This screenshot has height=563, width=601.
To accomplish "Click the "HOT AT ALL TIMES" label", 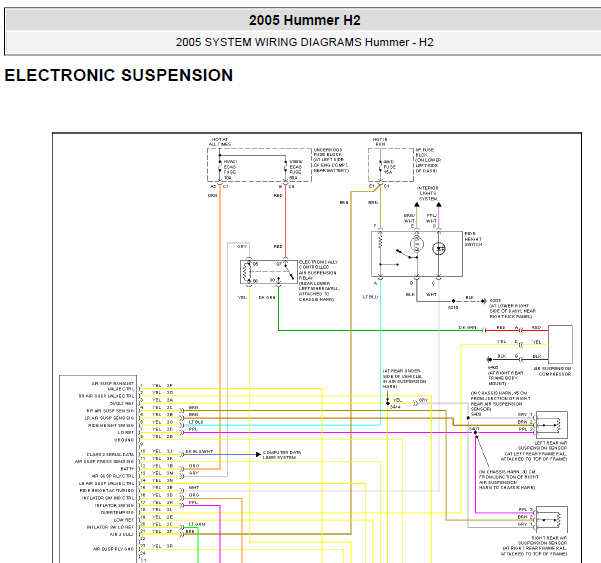I will [220, 142].
